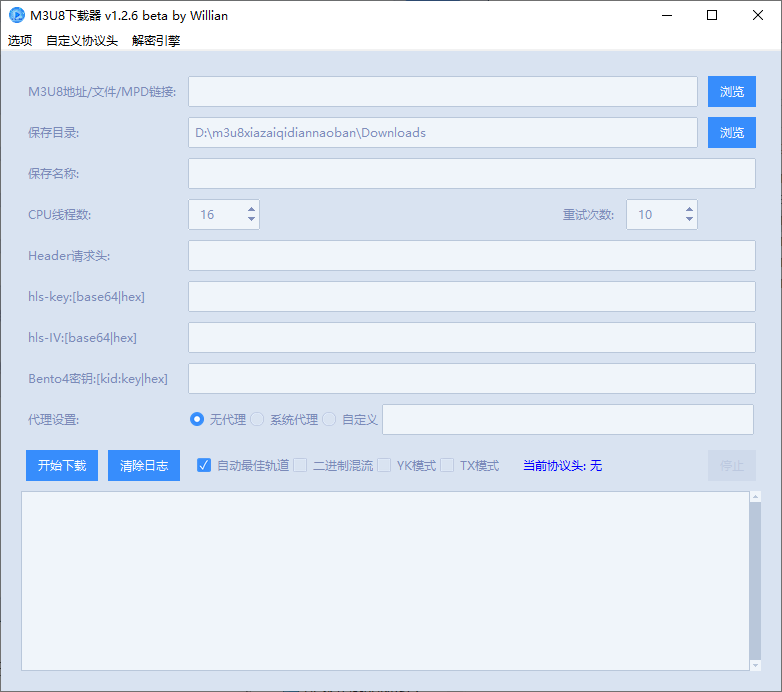
Task: Enable the YK模式 checkbox
Action: point(384,465)
